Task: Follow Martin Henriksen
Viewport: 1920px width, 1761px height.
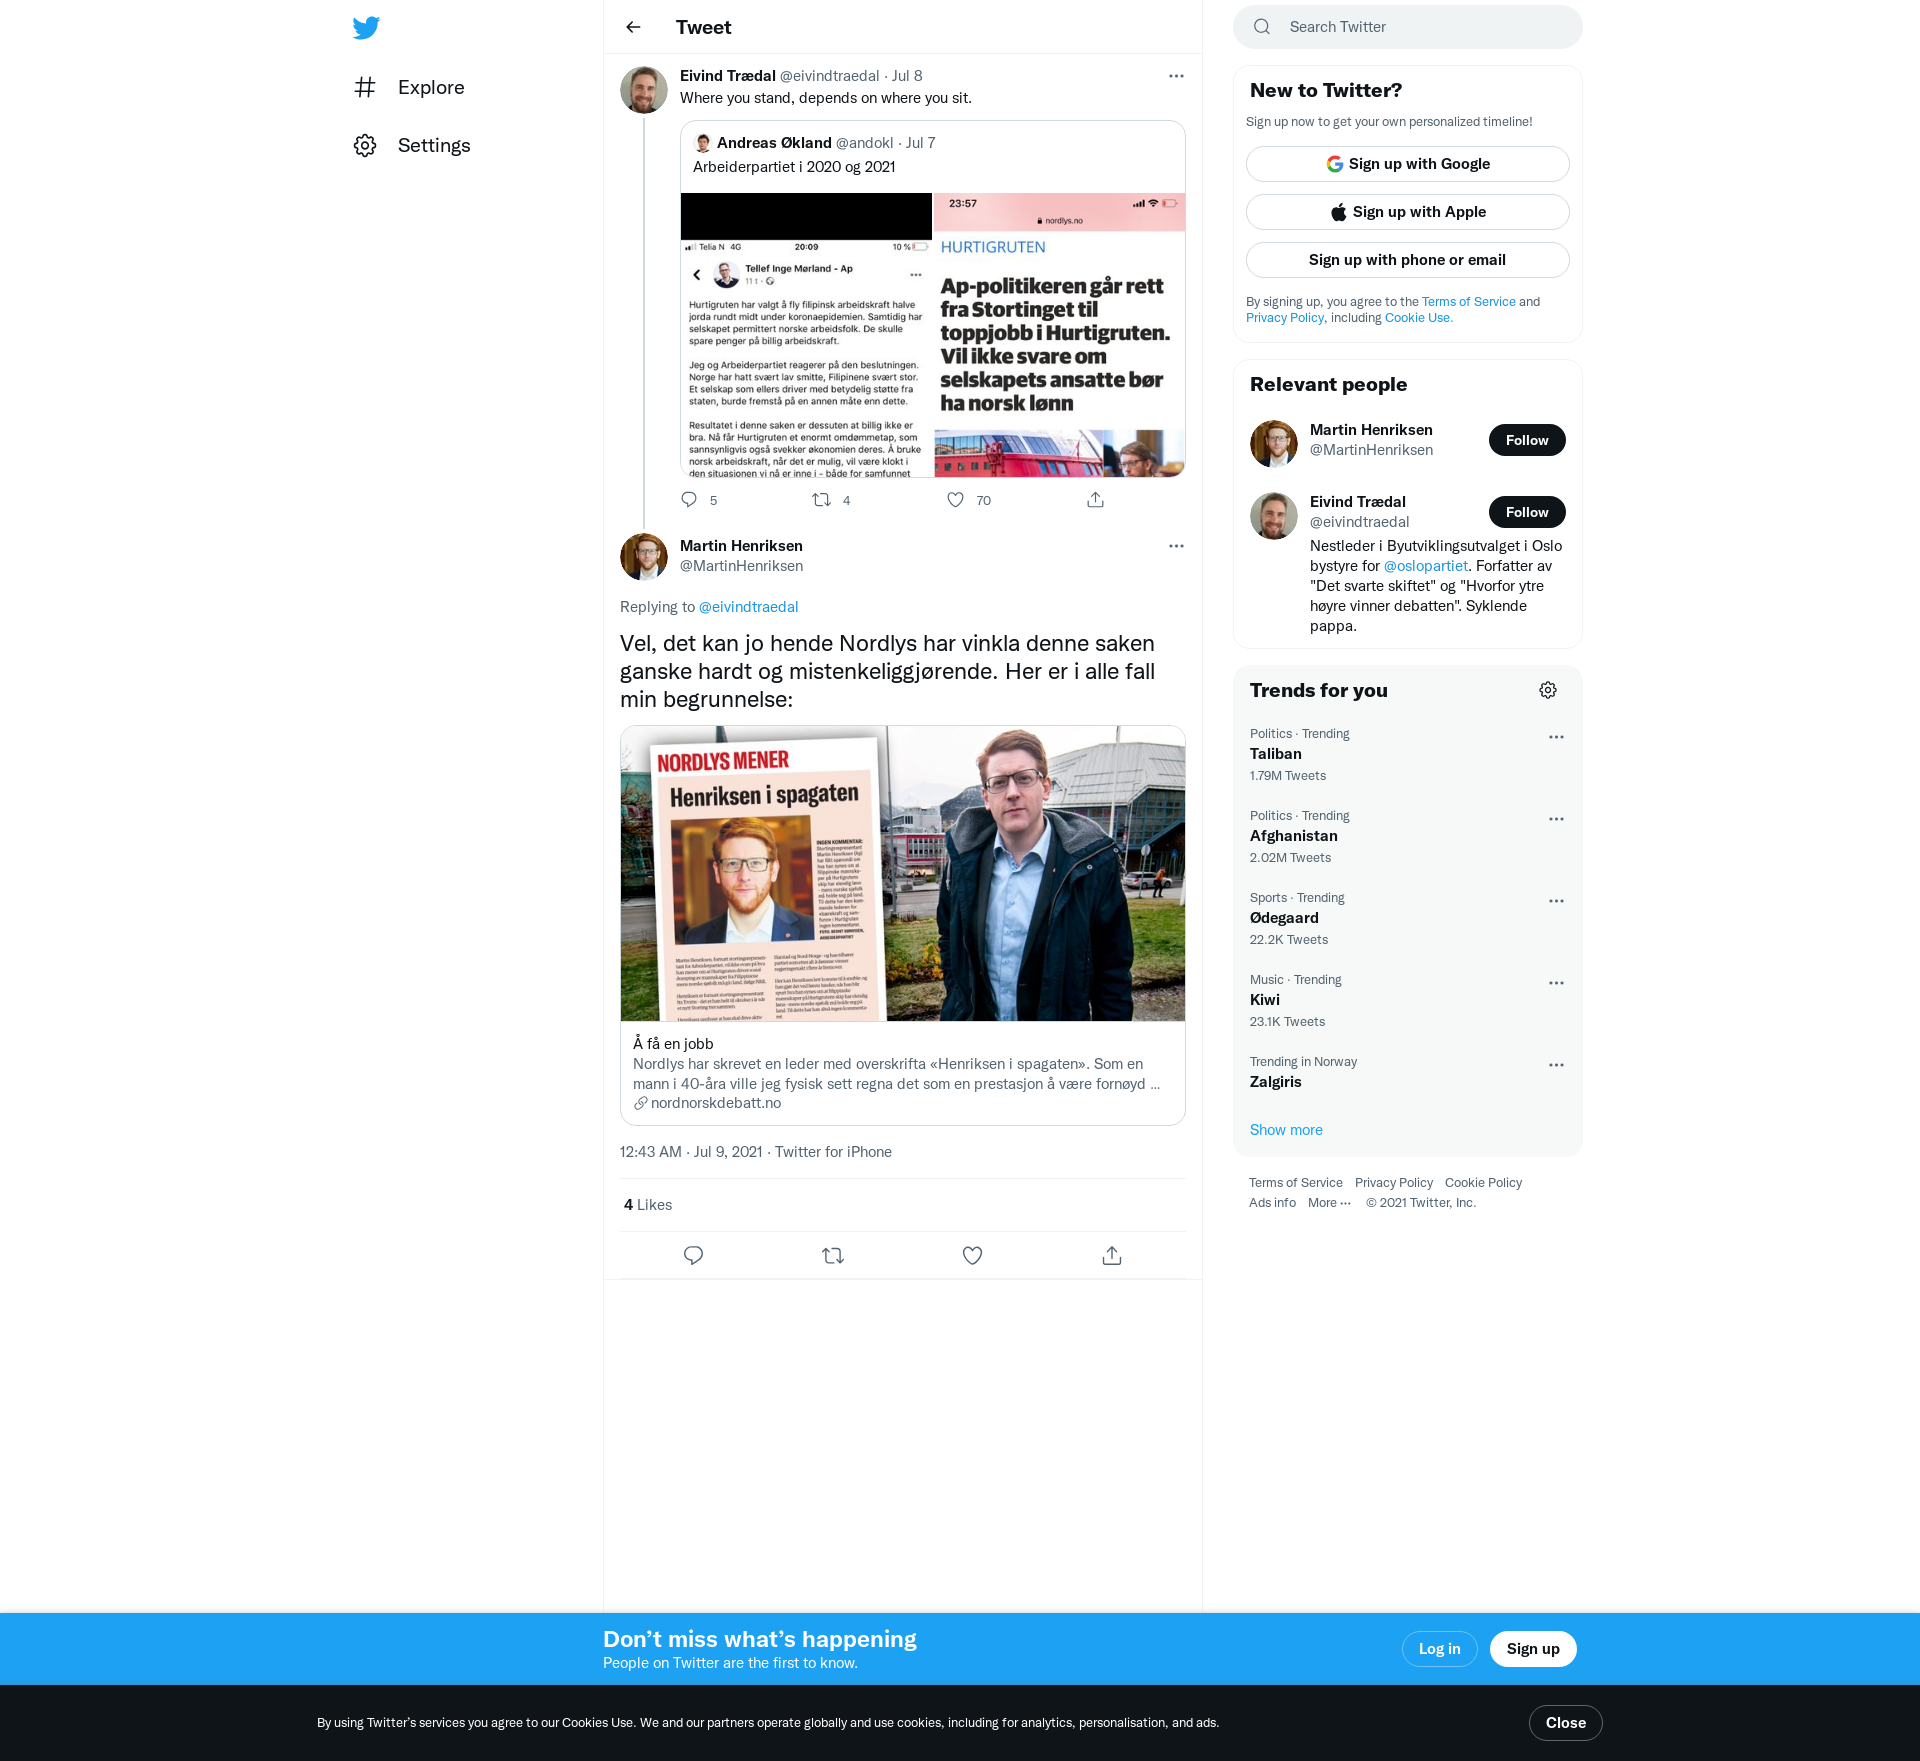Action: point(1526,440)
